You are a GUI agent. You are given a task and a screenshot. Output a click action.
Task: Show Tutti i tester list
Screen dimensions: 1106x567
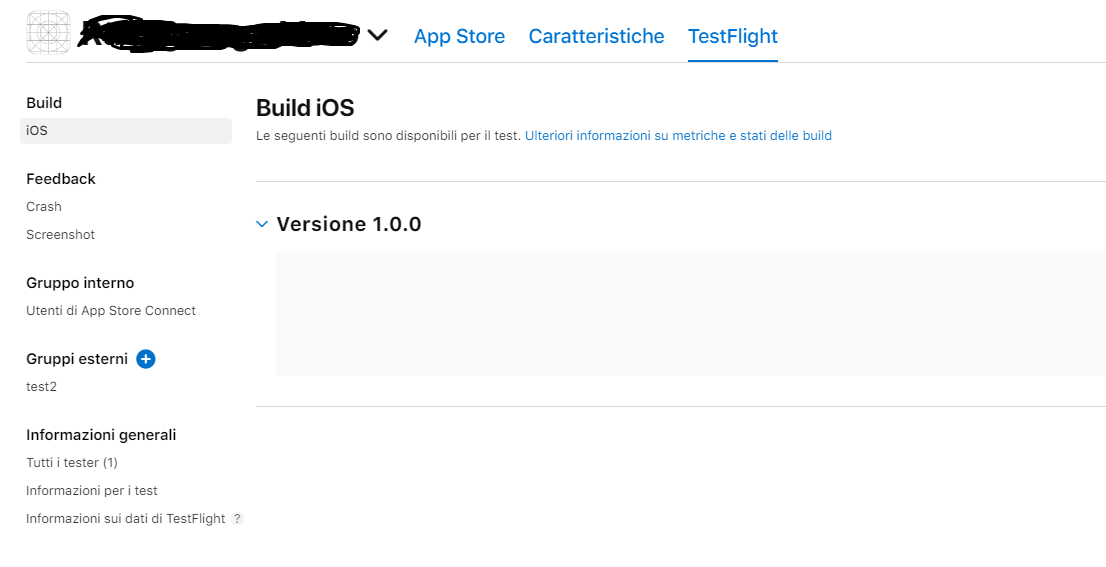pos(72,463)
